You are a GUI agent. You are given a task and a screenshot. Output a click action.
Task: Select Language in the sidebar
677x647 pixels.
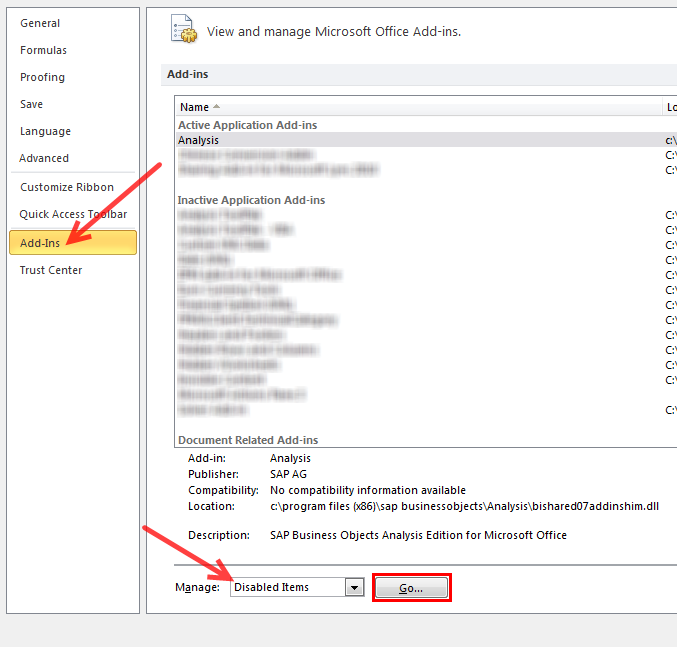click(x=45, y=131)
